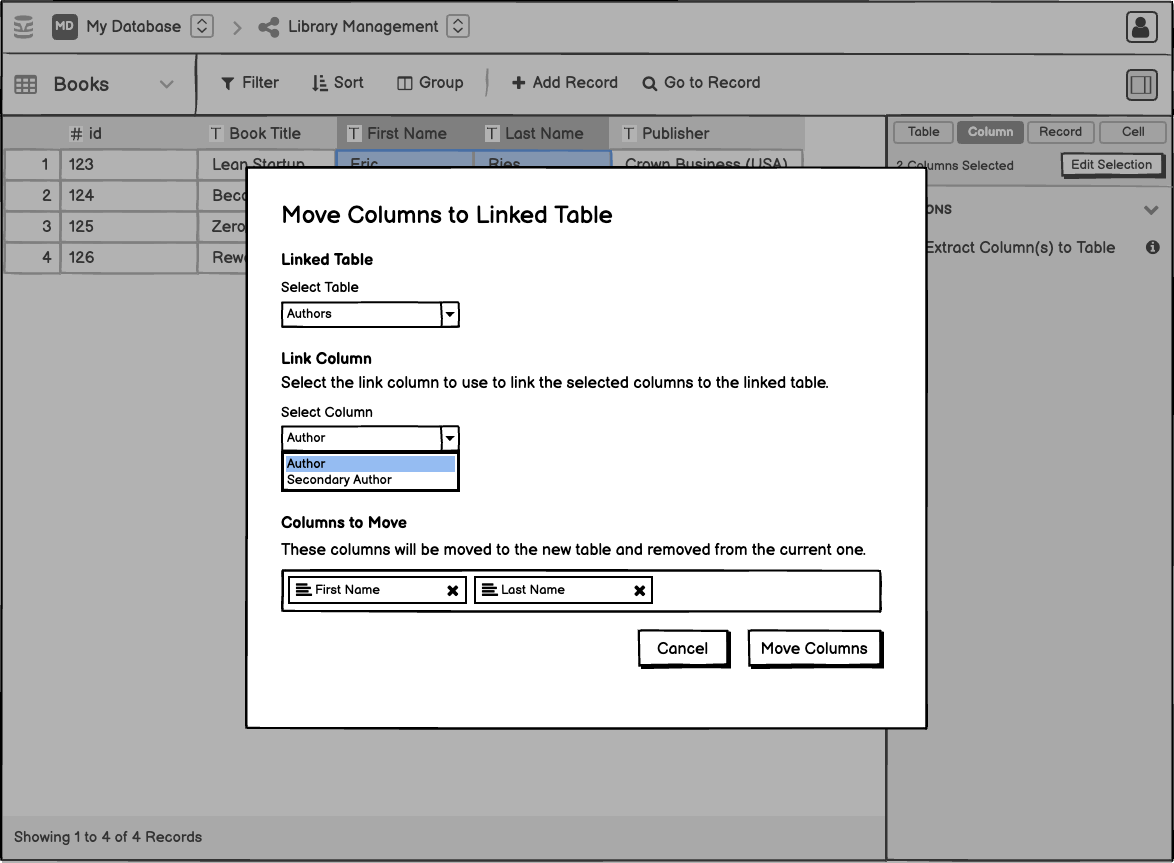The image size is (1174, 863).
Task: Select the cell with id 123
Action: [x=129, y=165]
